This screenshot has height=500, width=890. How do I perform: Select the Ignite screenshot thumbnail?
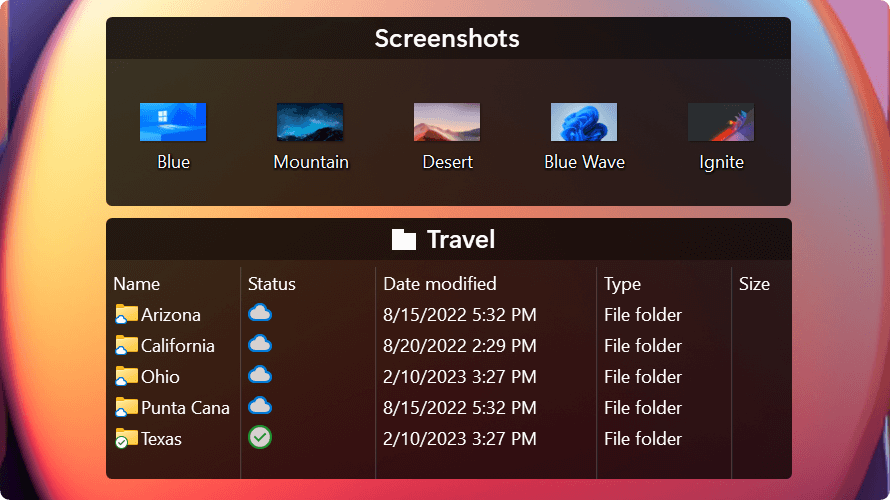721,122
